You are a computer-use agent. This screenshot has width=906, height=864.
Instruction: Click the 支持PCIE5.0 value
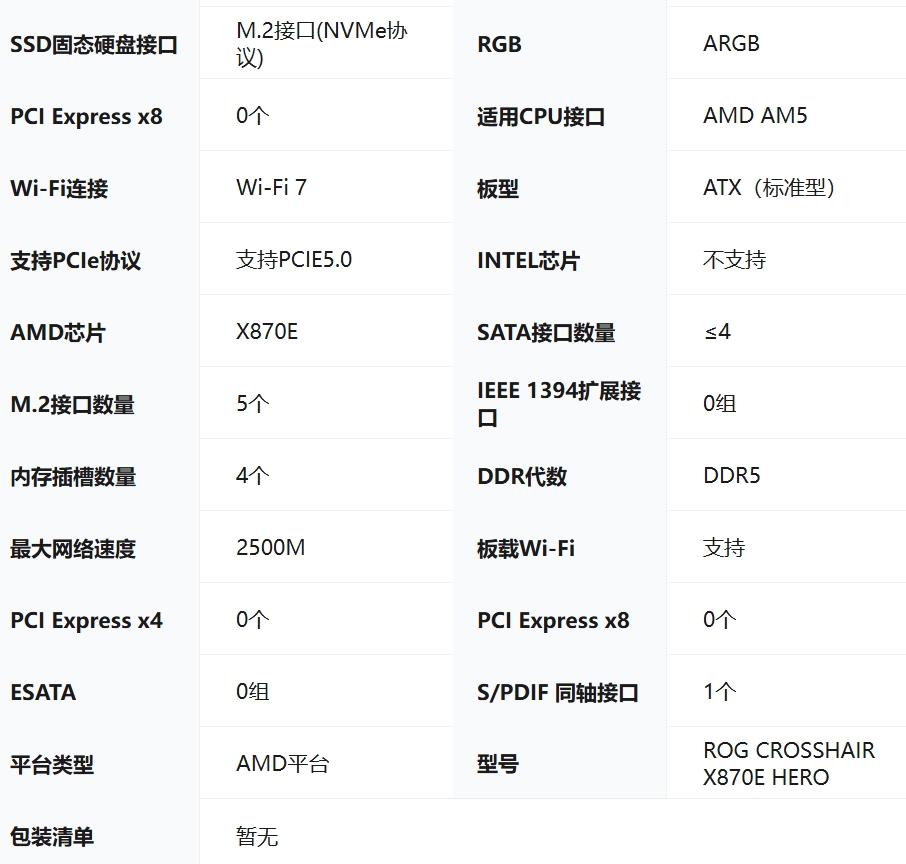(294, 259)
